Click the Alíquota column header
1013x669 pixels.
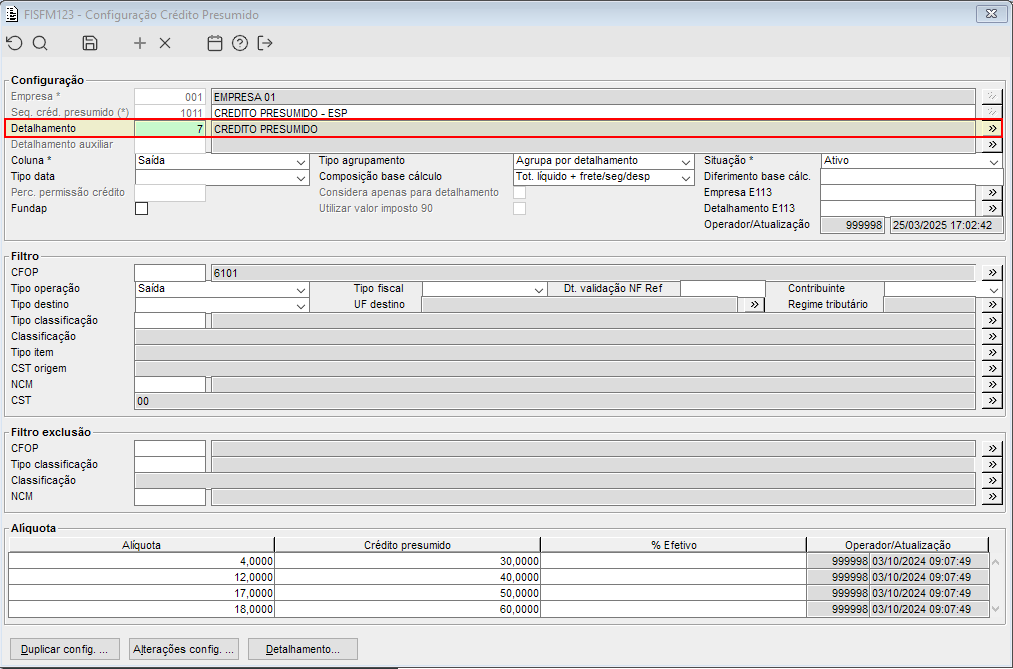pos(141,545)
